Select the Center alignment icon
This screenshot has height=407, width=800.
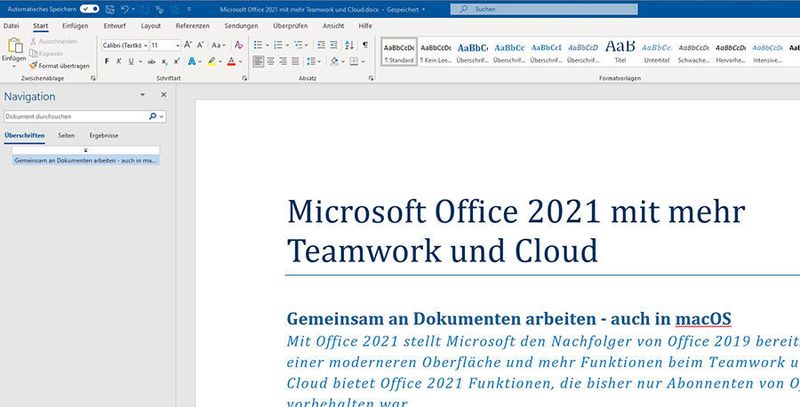(270, 61)
